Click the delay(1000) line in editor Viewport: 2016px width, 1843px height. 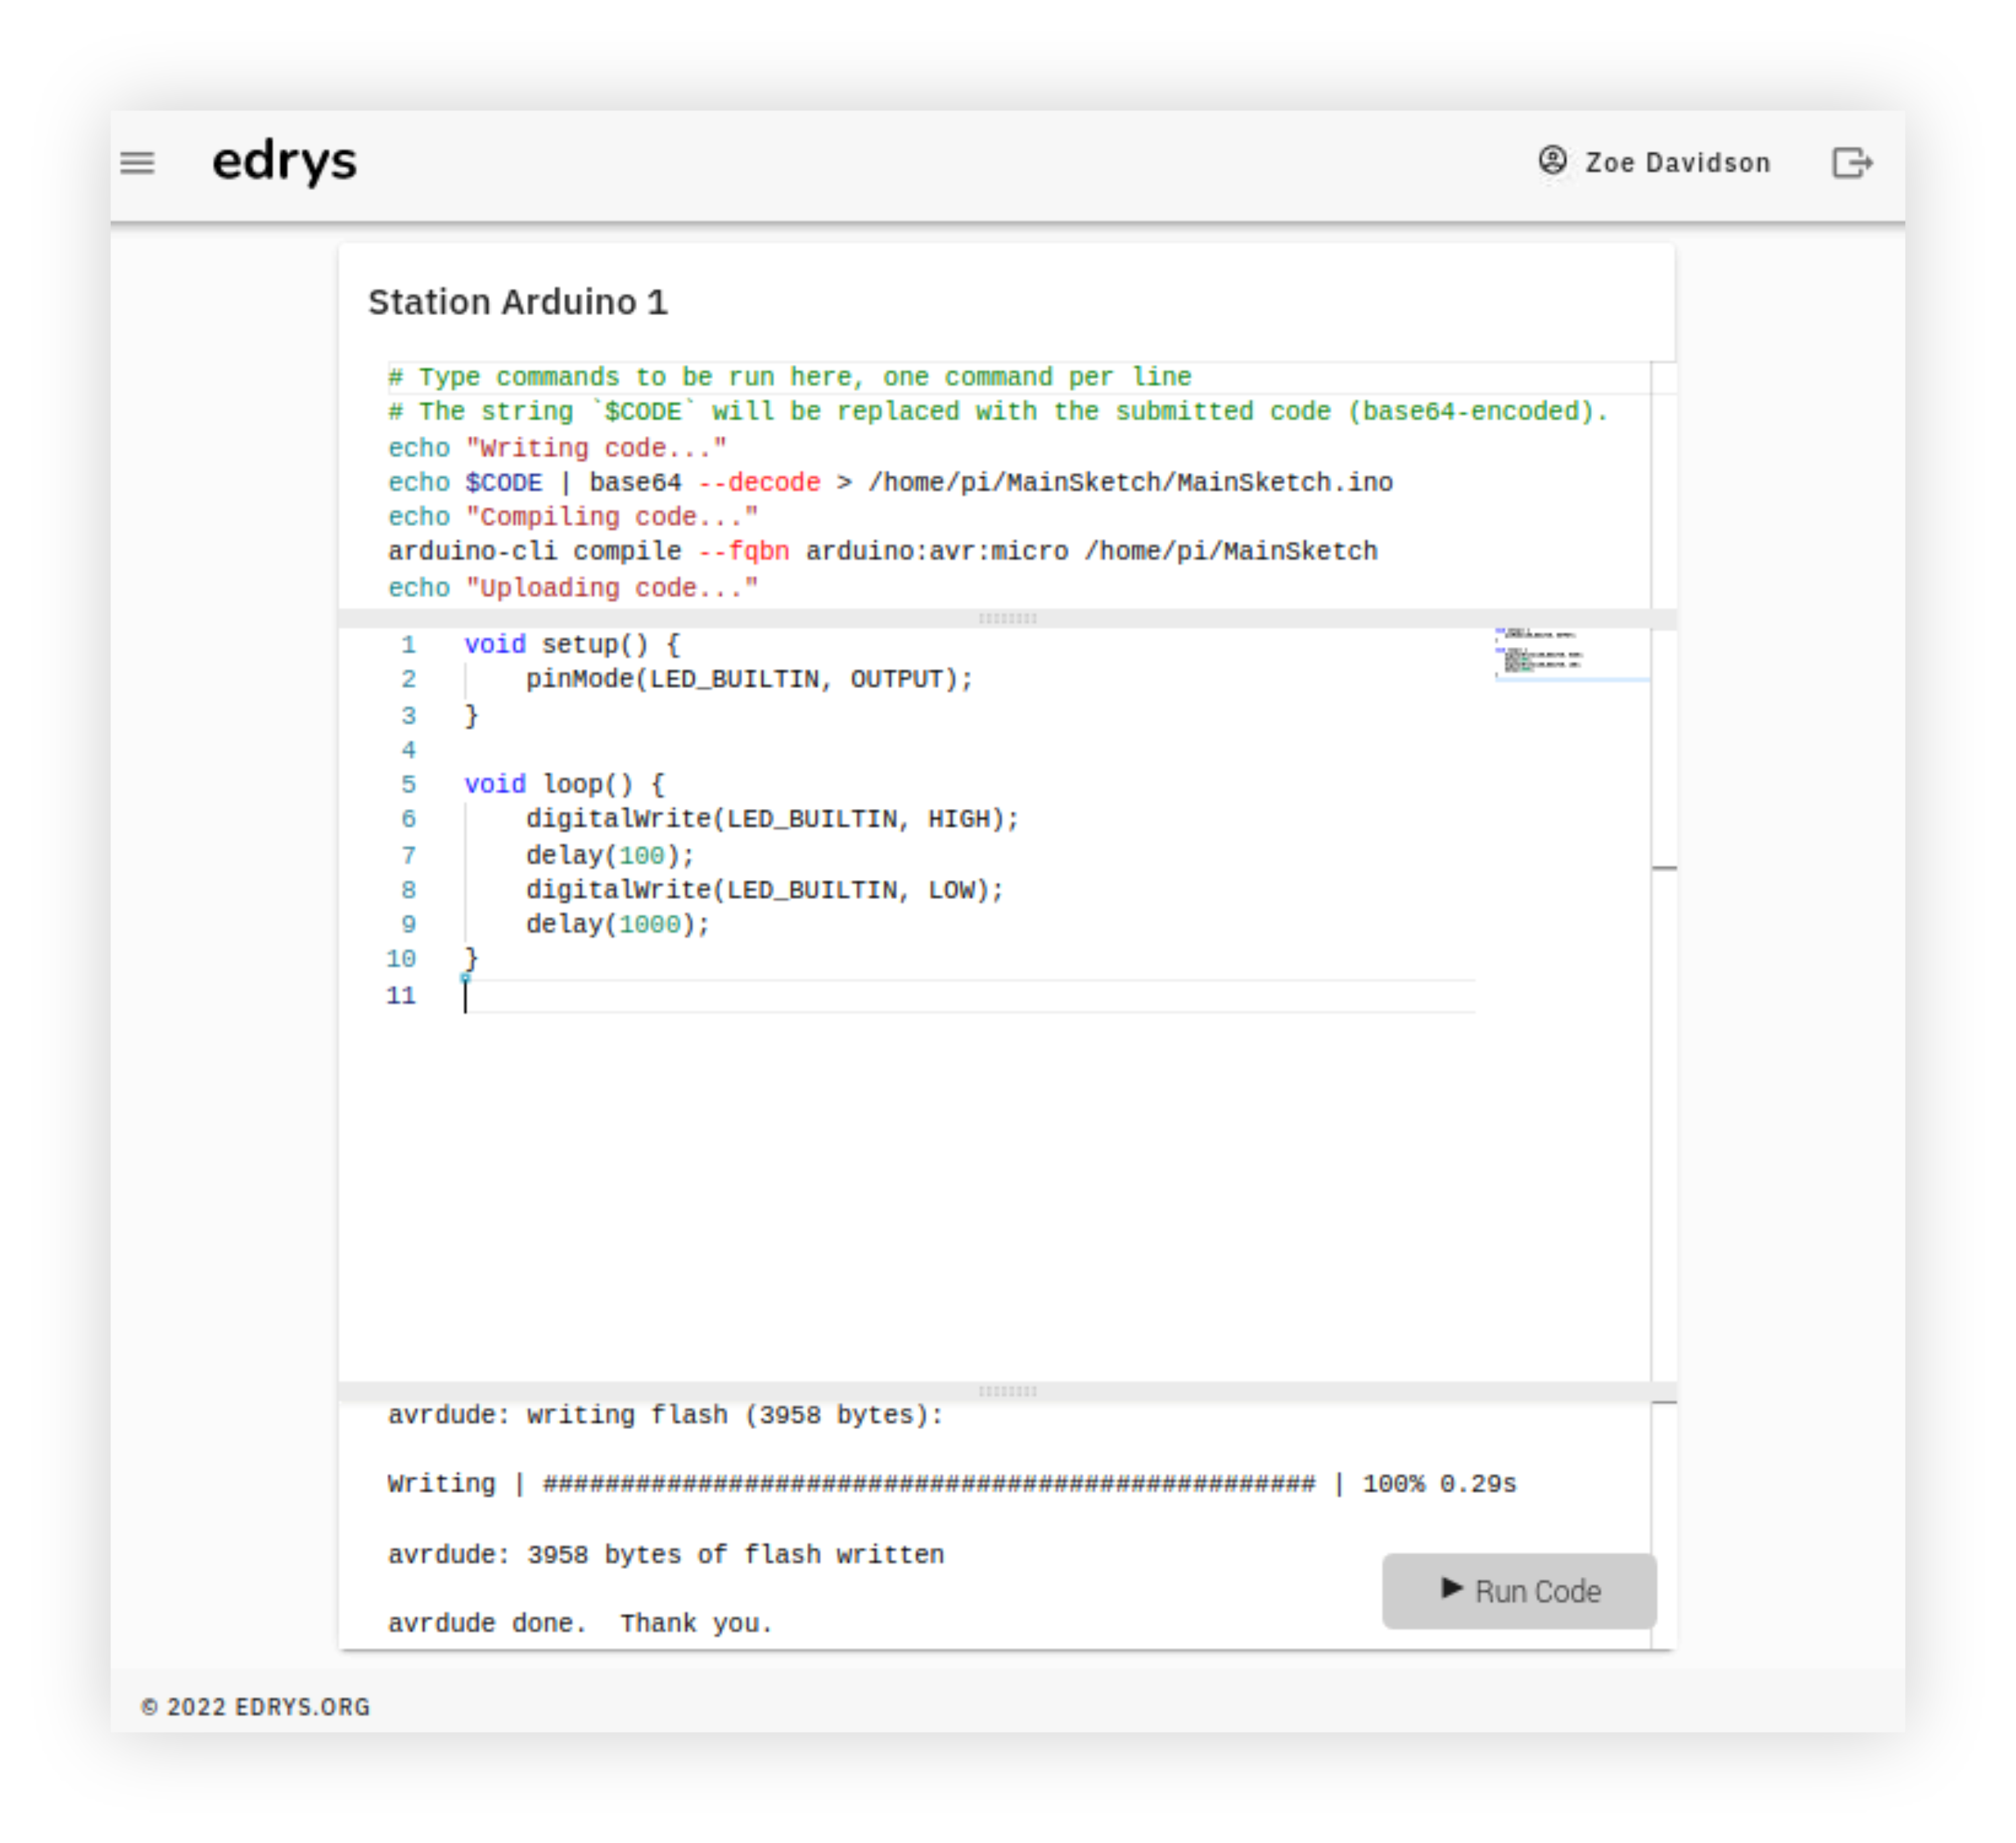click(x=617, y=925)
